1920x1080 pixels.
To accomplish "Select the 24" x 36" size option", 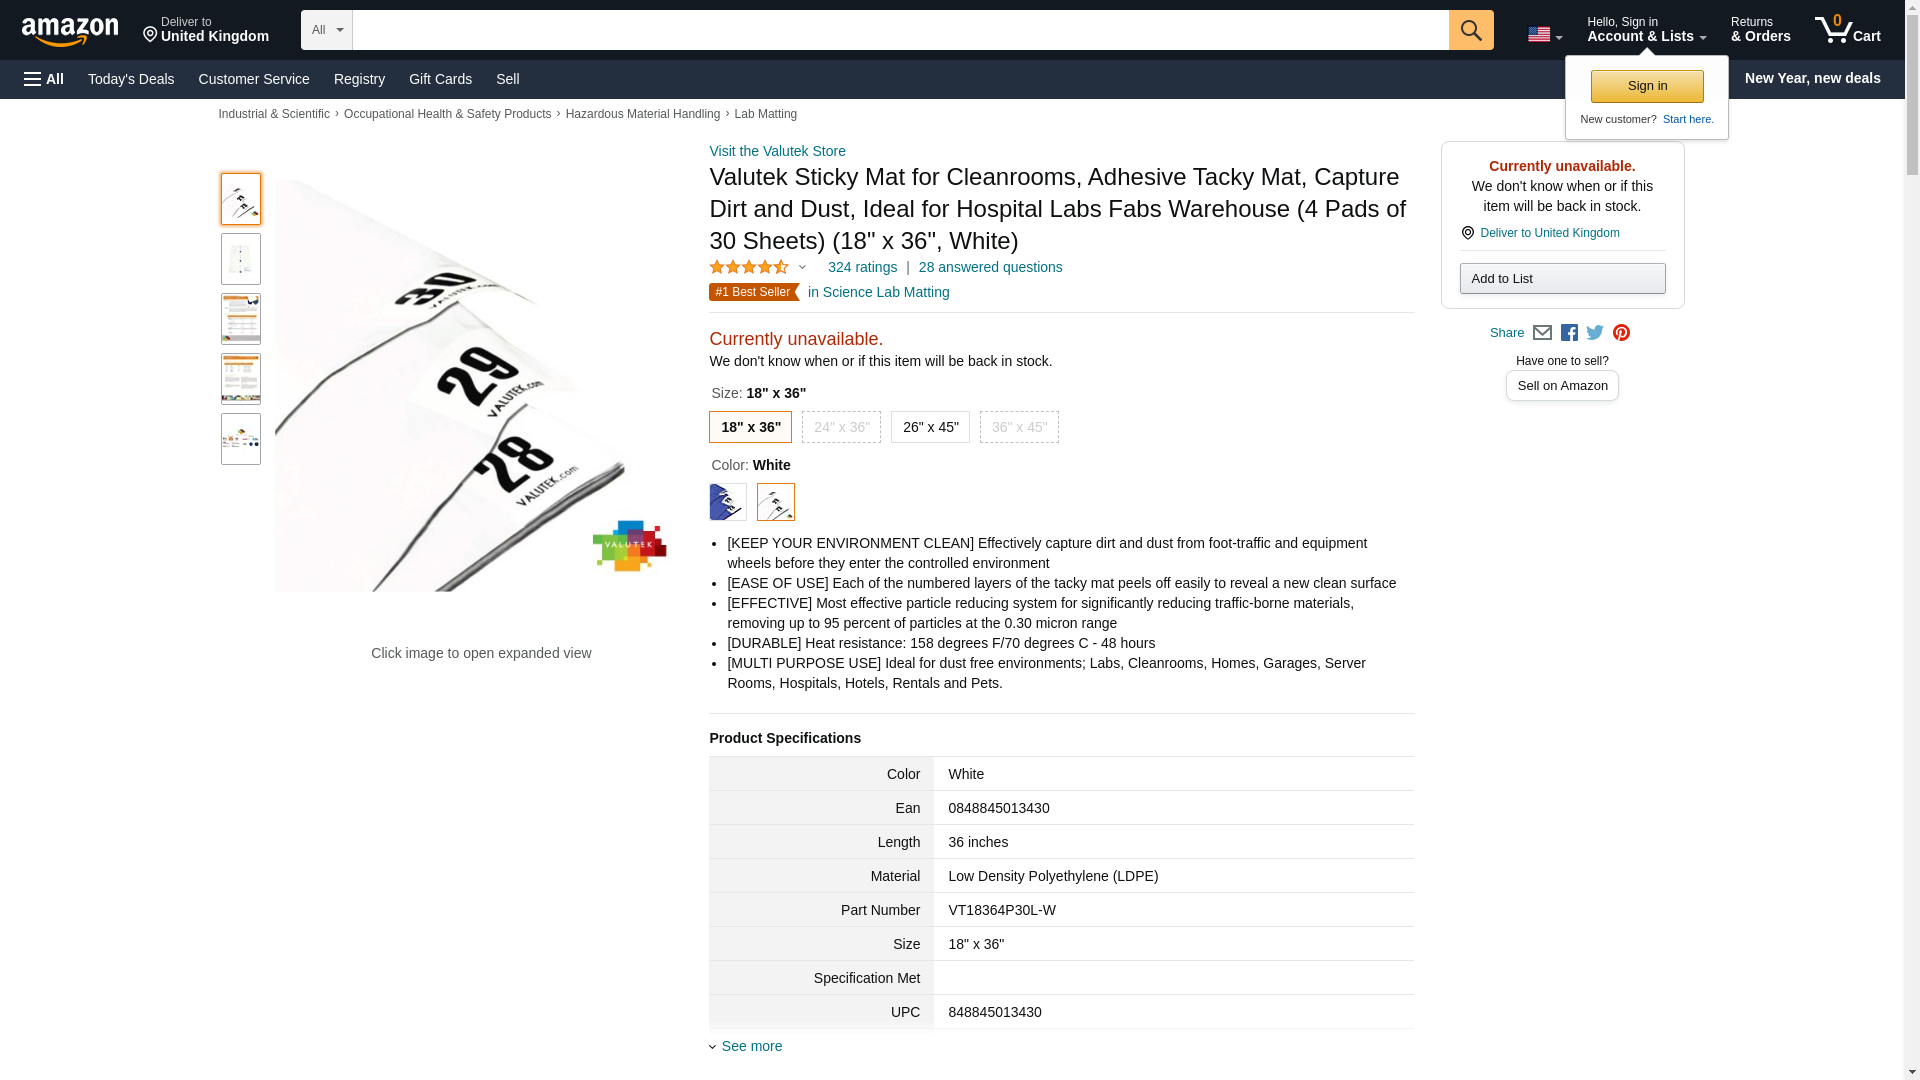I will point(841,427).
